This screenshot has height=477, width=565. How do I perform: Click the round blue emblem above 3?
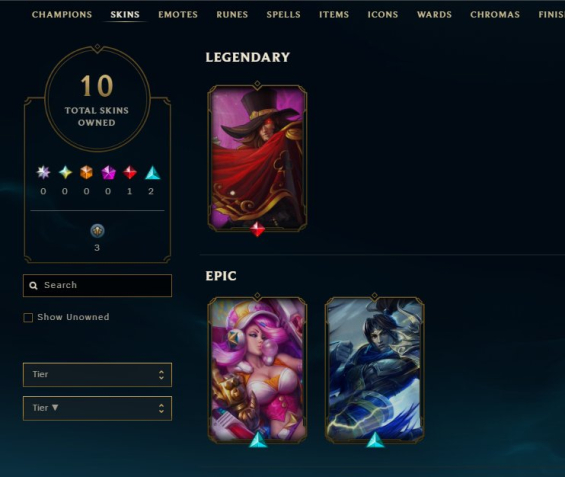click(97, 231)
